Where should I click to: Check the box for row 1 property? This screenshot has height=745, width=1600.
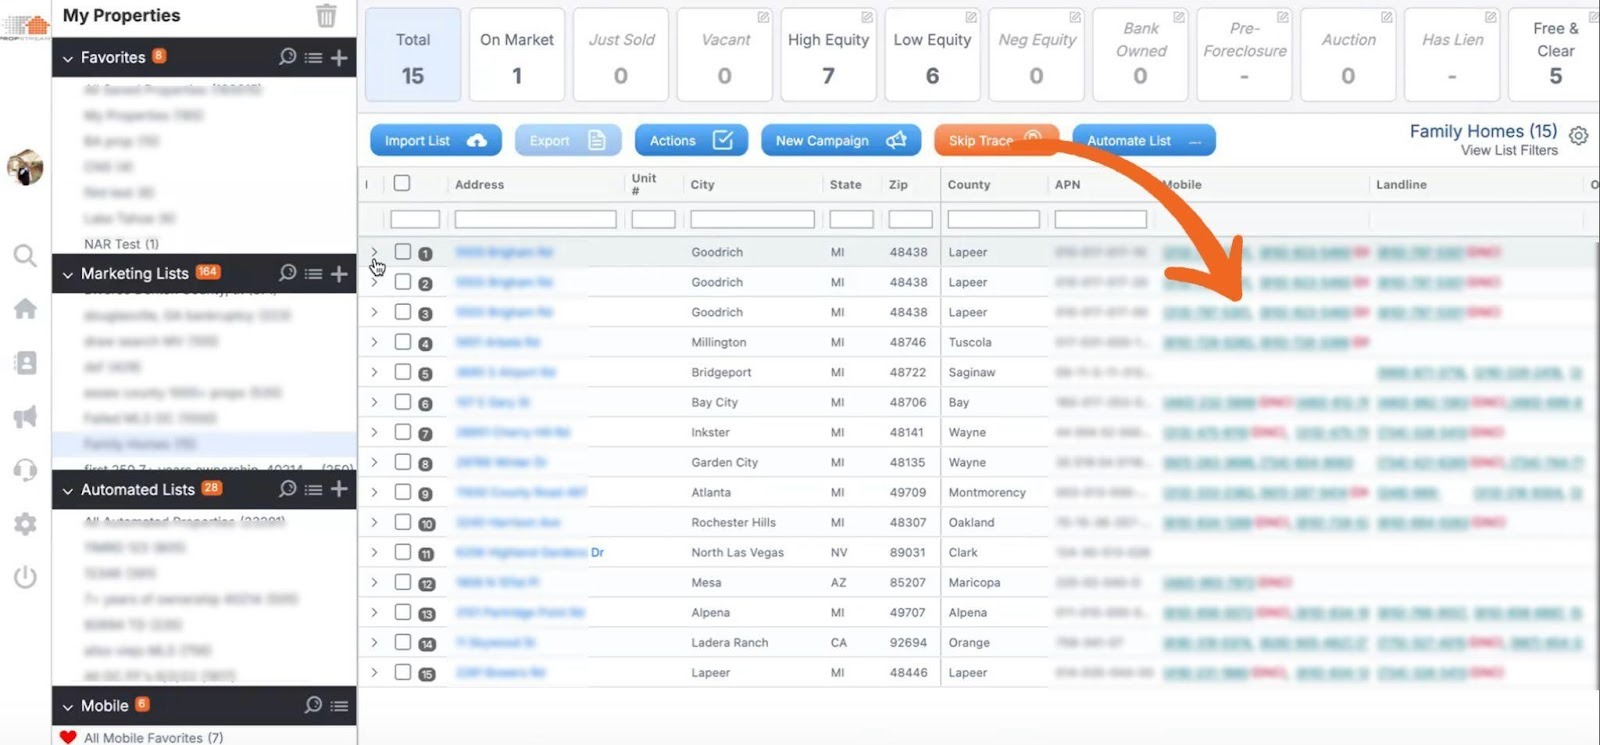point(402,252)
